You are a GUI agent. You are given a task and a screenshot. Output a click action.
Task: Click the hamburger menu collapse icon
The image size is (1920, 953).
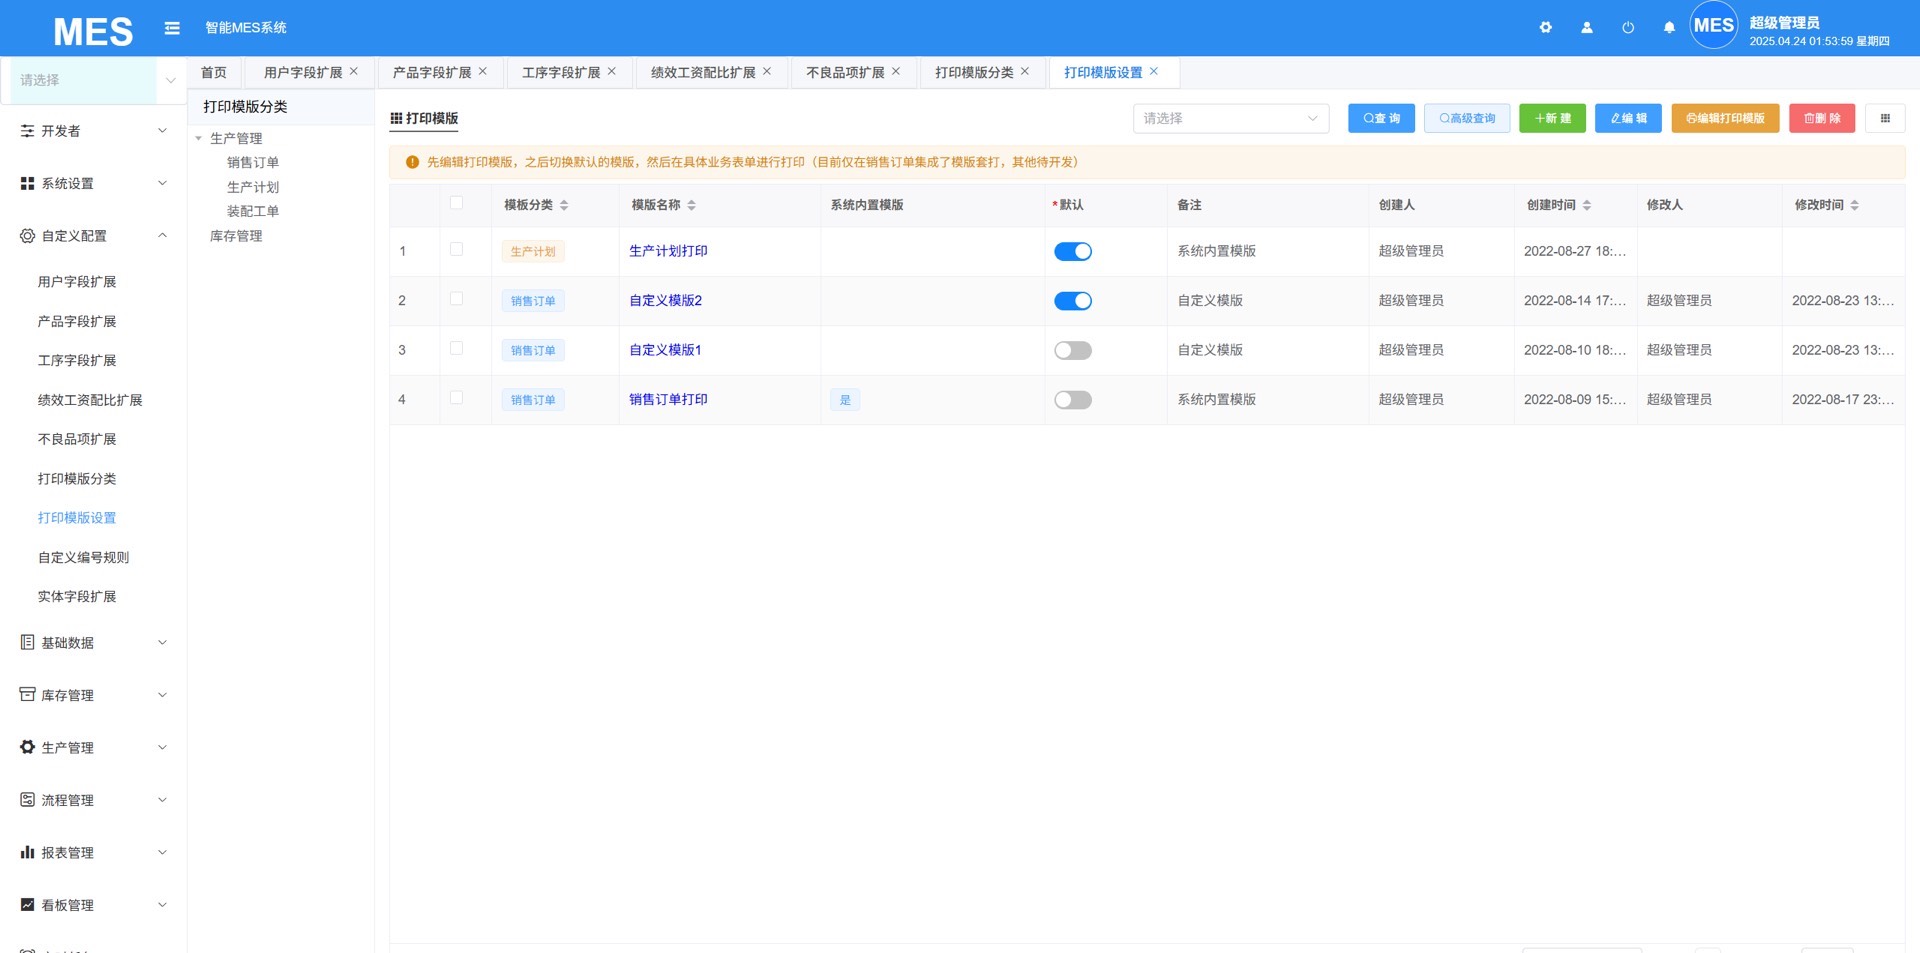[172, 28]
